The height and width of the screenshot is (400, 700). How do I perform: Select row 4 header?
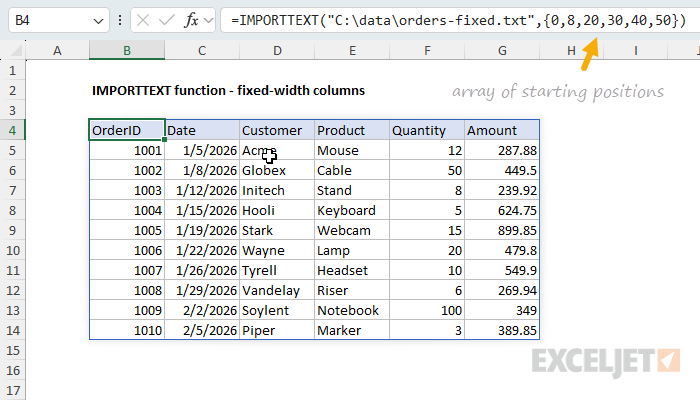(12, 130)
